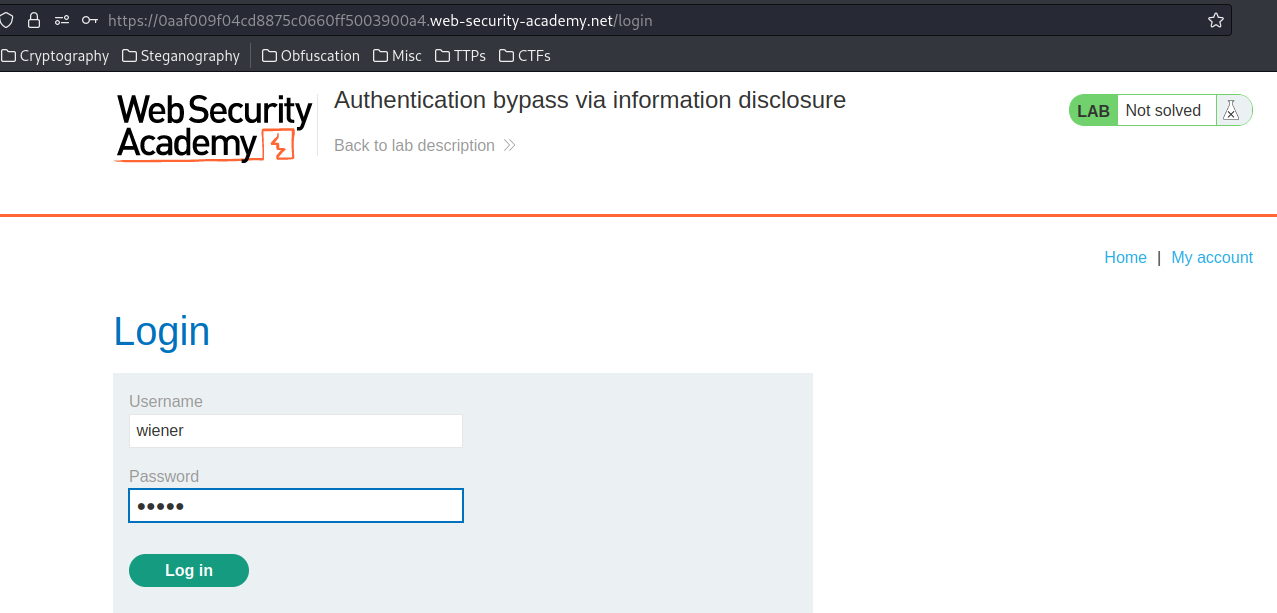Click the Username field label
Image resolution: width=1277 pixels, height=613 pixels.
click(x=166, y=402)
